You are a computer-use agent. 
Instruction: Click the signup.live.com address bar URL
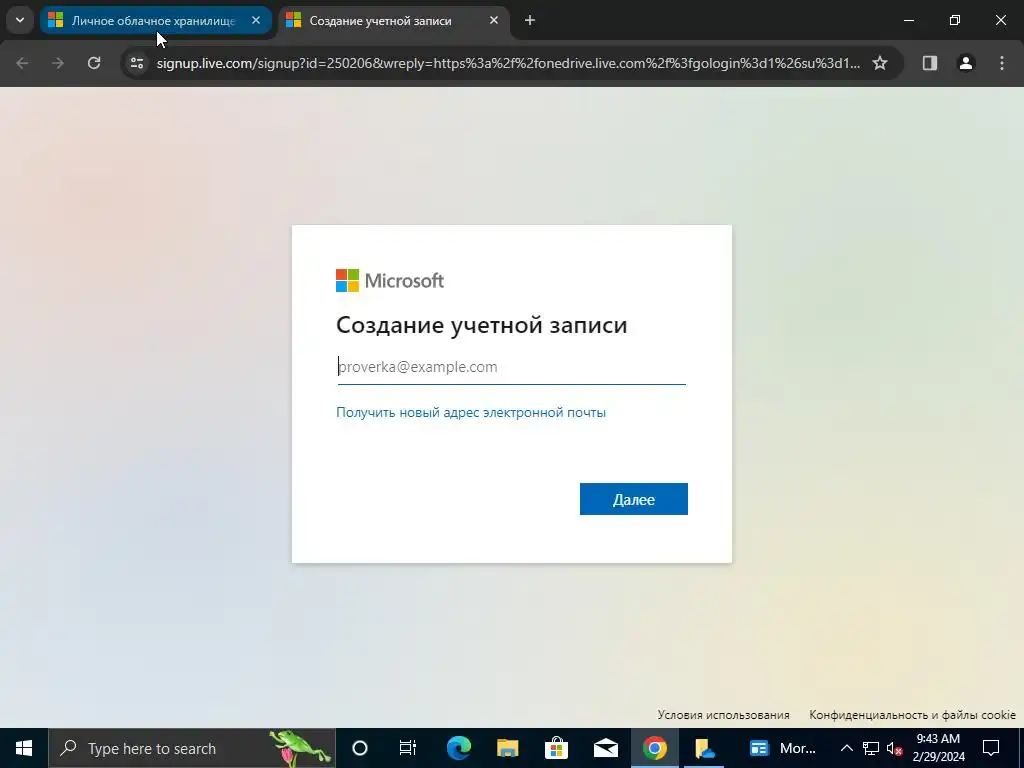(508, 63)
